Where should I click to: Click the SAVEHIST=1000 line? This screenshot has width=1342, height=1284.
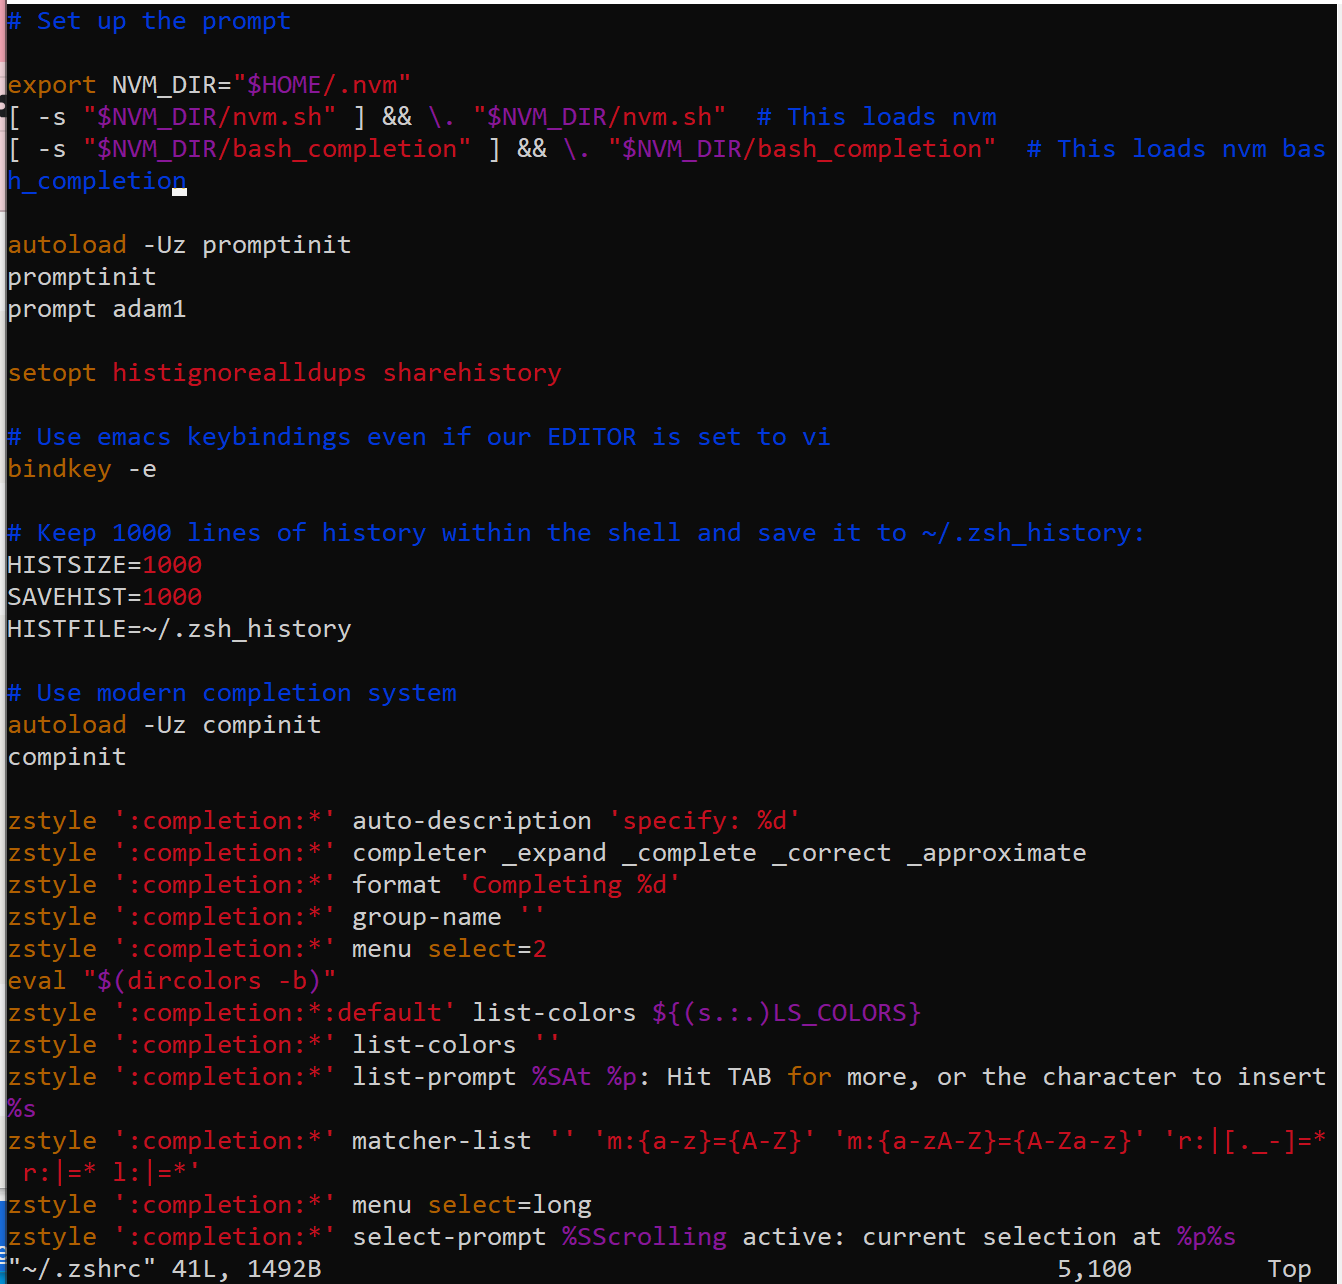[x=104, y=597]
